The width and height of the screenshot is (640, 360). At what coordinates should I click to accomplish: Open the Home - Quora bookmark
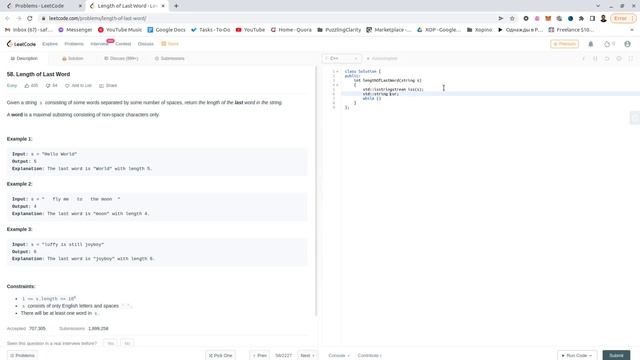291,30
